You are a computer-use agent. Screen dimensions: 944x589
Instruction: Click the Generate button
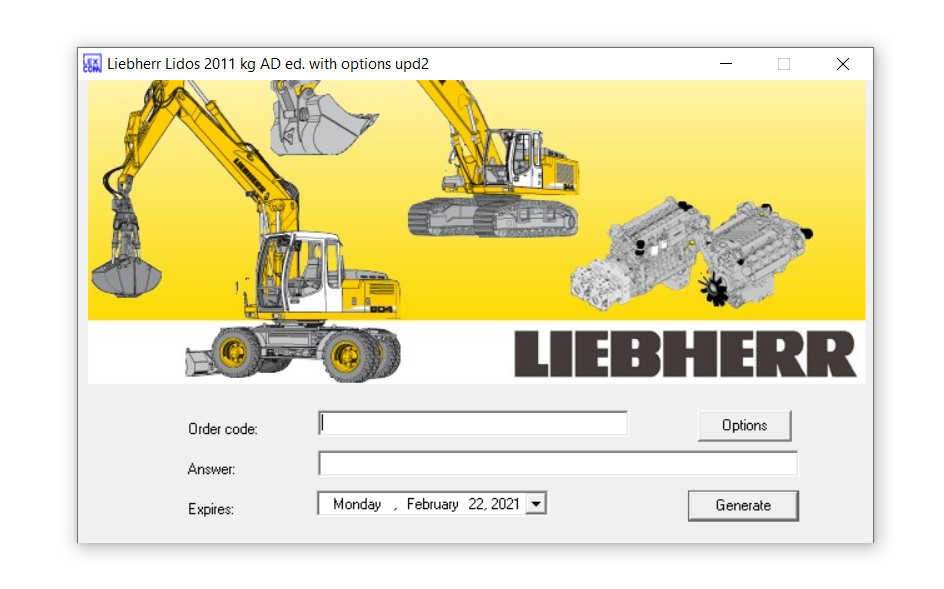[x=744, y=505]
